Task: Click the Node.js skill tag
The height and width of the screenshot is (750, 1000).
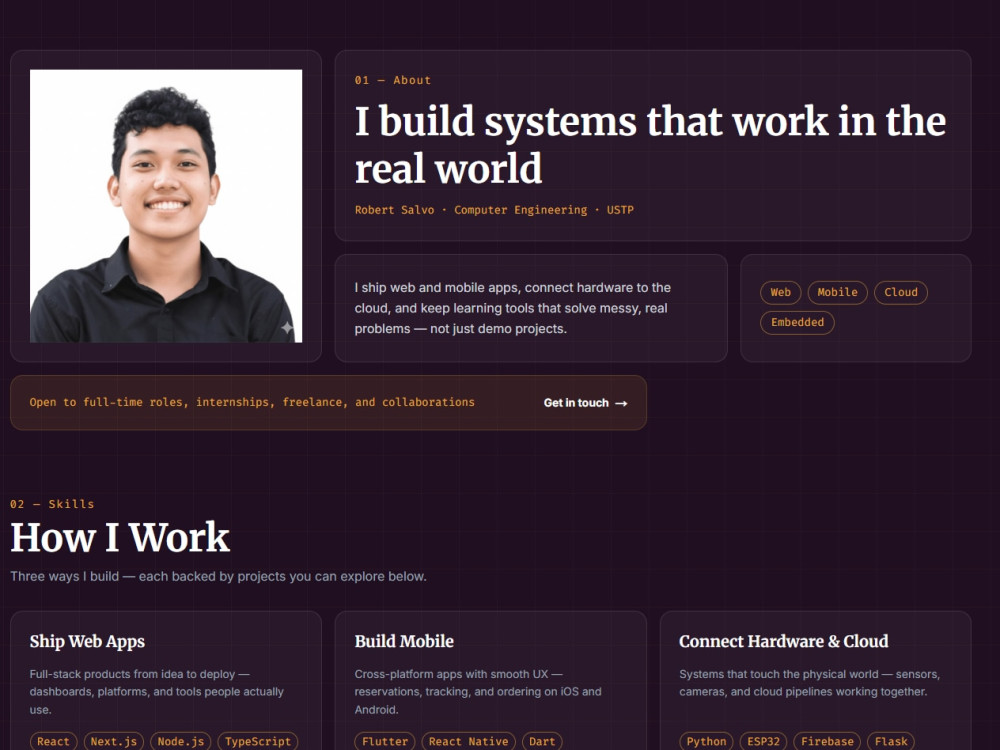Action: point(180,741)
